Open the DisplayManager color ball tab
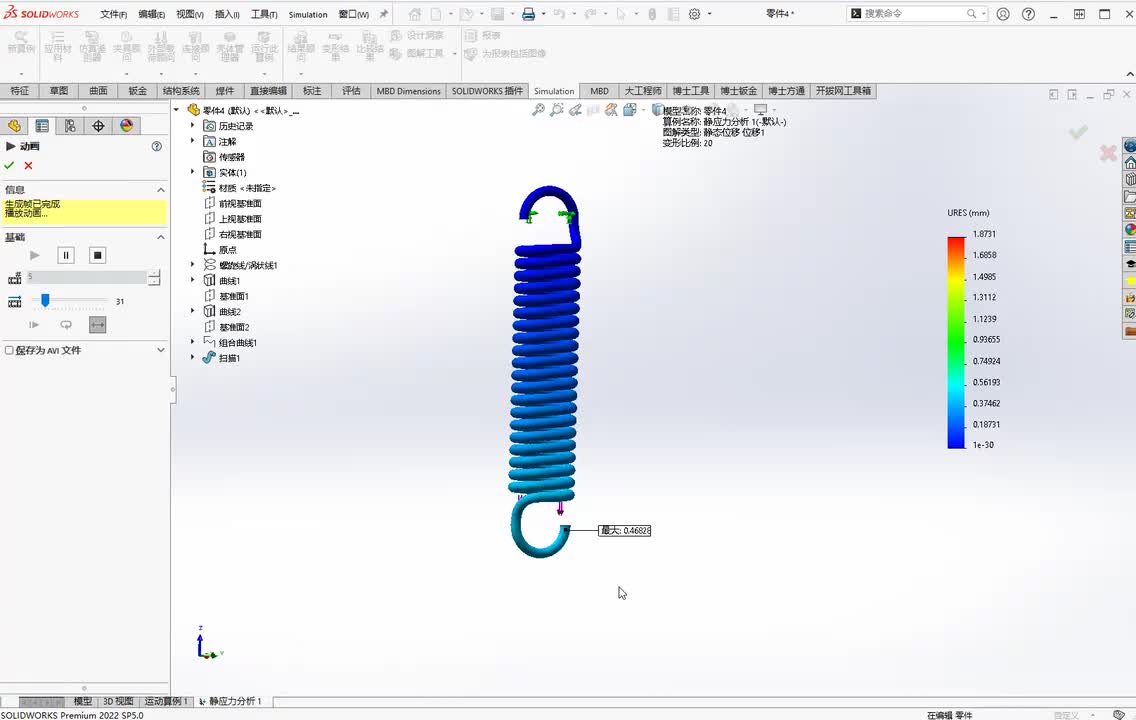Image resolution: width=1136 pixels, height=720 pixels. (127, 126)
